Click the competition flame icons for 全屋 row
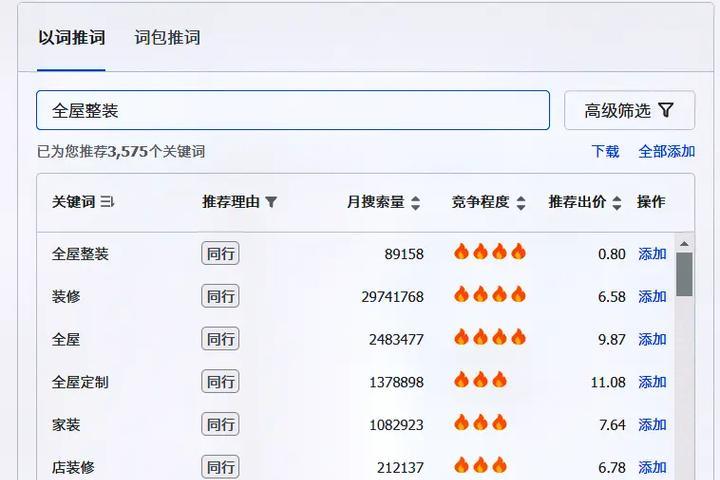This screenshot has height=480, width=720. click(490, 337)
